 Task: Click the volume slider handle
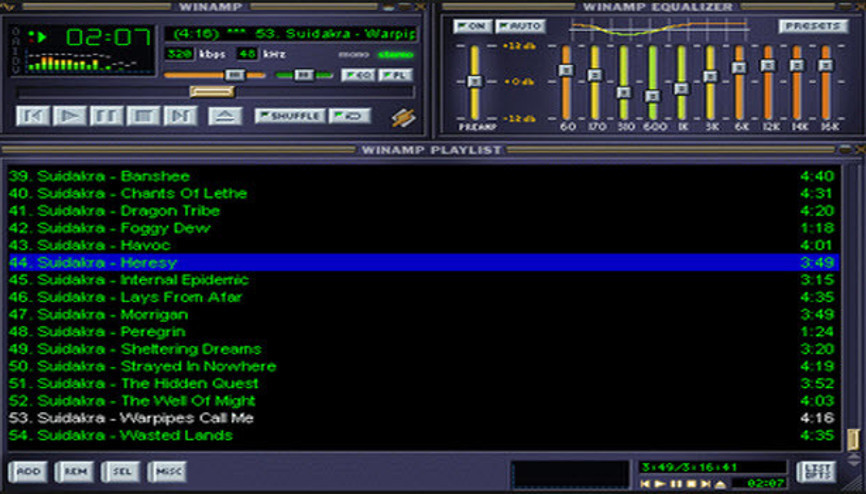[235, 75]
